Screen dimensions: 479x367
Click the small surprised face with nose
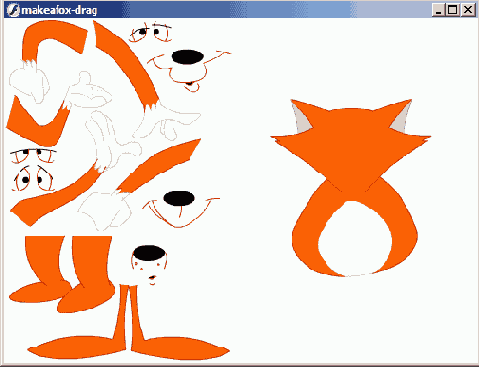coord(149,265)
